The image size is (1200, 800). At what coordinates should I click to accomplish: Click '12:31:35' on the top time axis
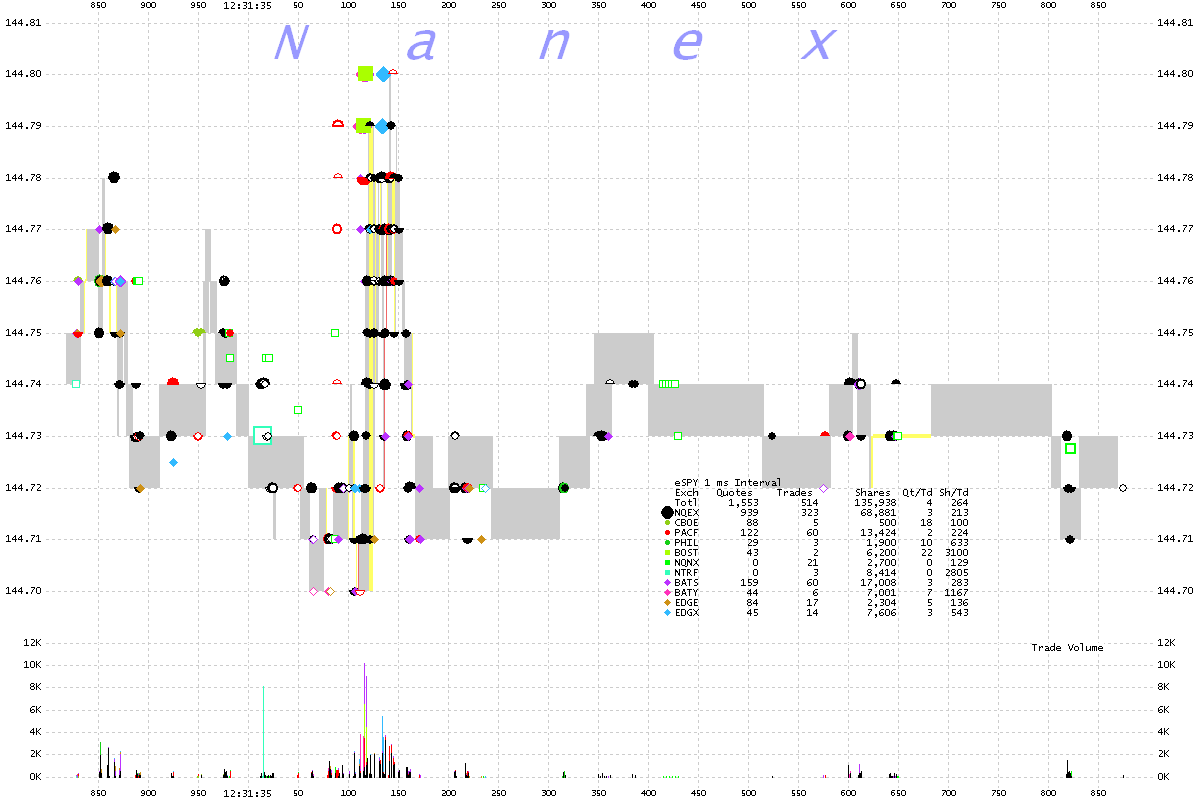(248, 6)
